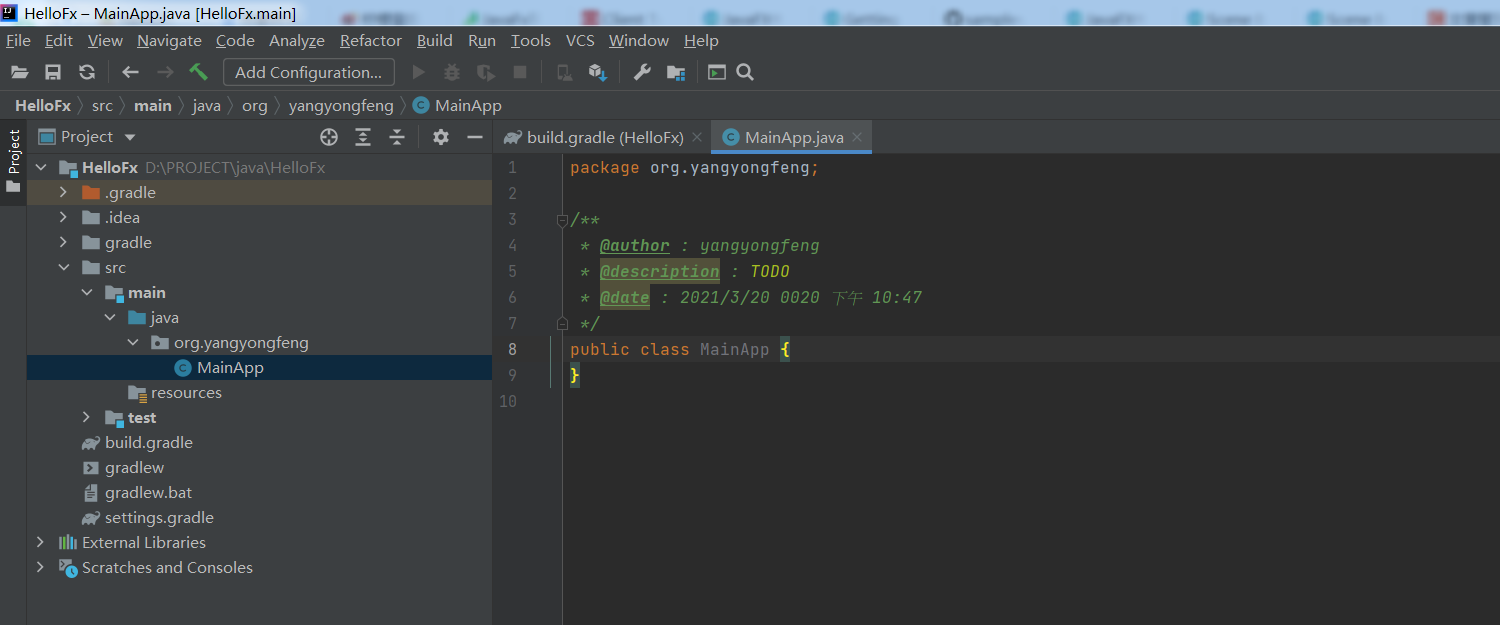Screen dimensions: 1500x625
Task: Click MainApp in the breadcrumb bar
Action: (457, 105)
